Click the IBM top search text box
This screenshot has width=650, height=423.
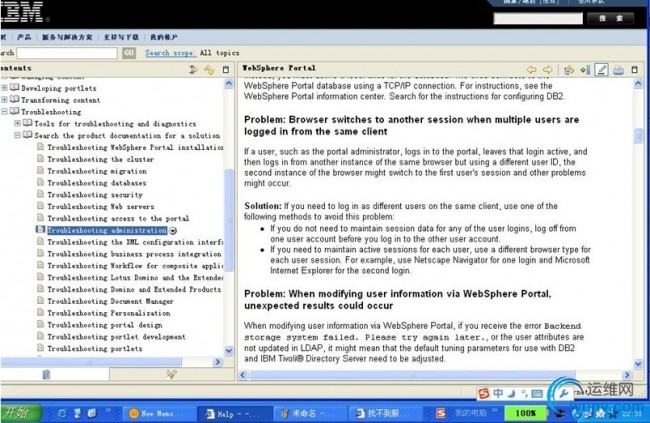pos(538,18)
